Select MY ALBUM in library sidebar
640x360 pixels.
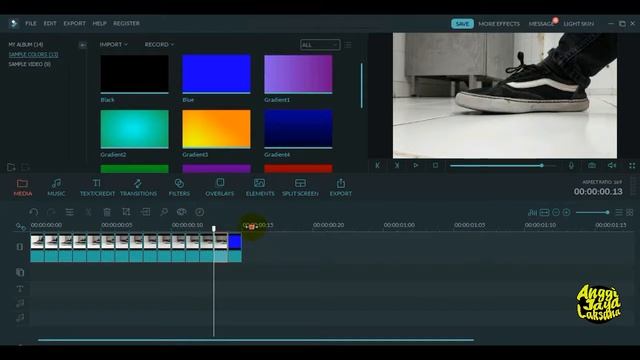[26, 44]
